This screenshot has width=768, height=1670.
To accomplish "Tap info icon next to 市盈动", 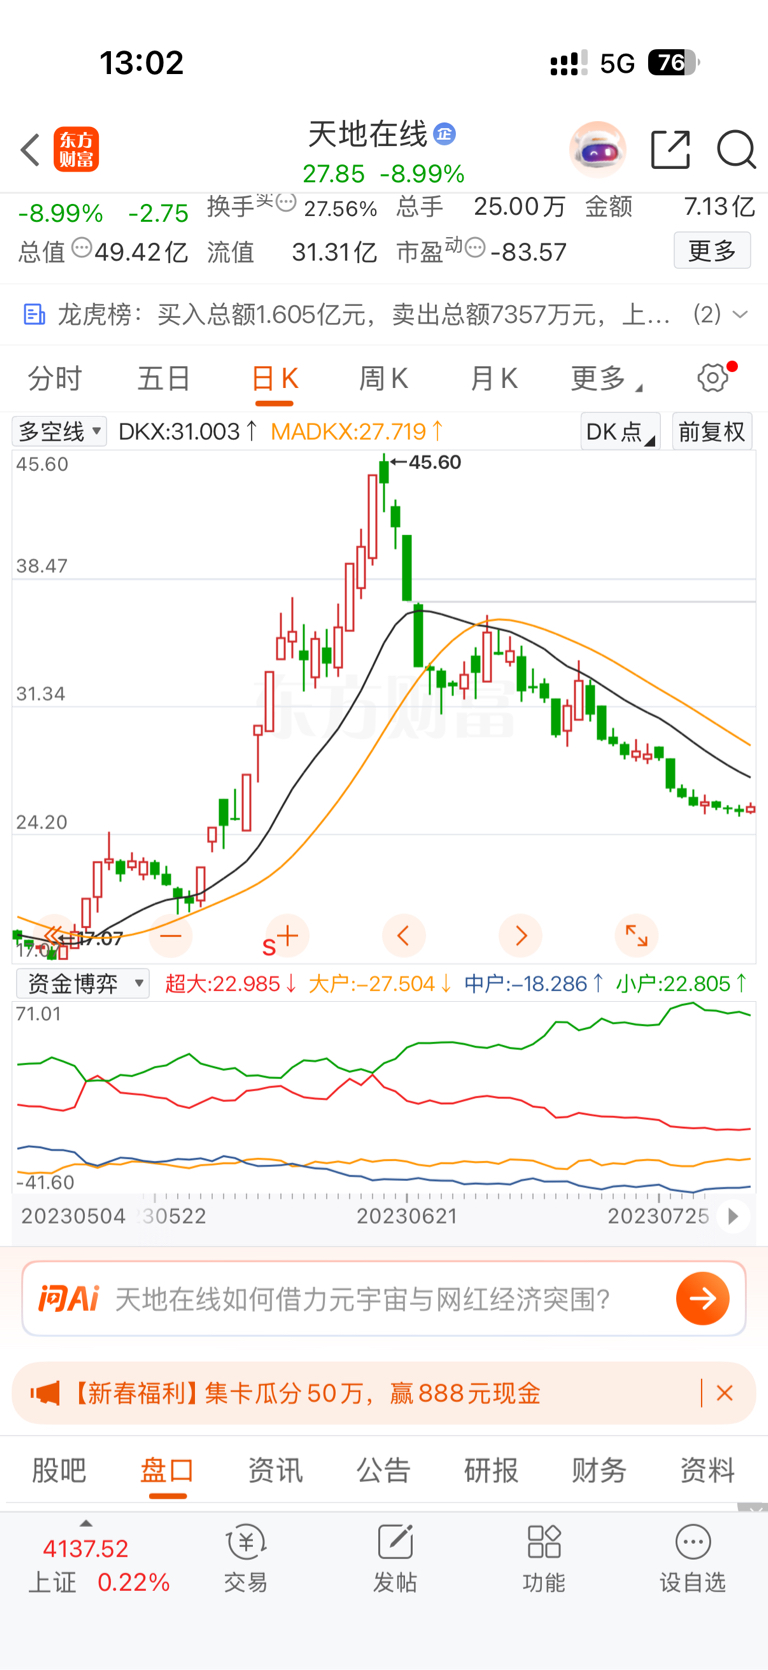I will pyautogui.click(x=475, y=247).
